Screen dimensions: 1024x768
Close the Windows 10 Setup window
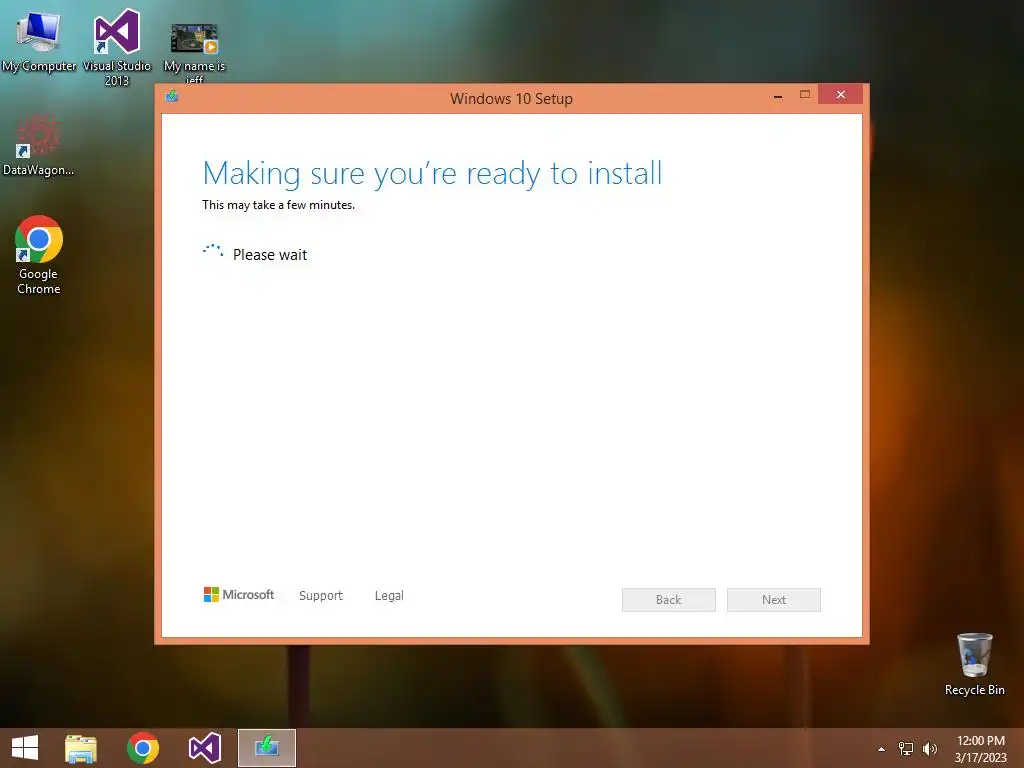pyautogui.click(x=840, y=95)
